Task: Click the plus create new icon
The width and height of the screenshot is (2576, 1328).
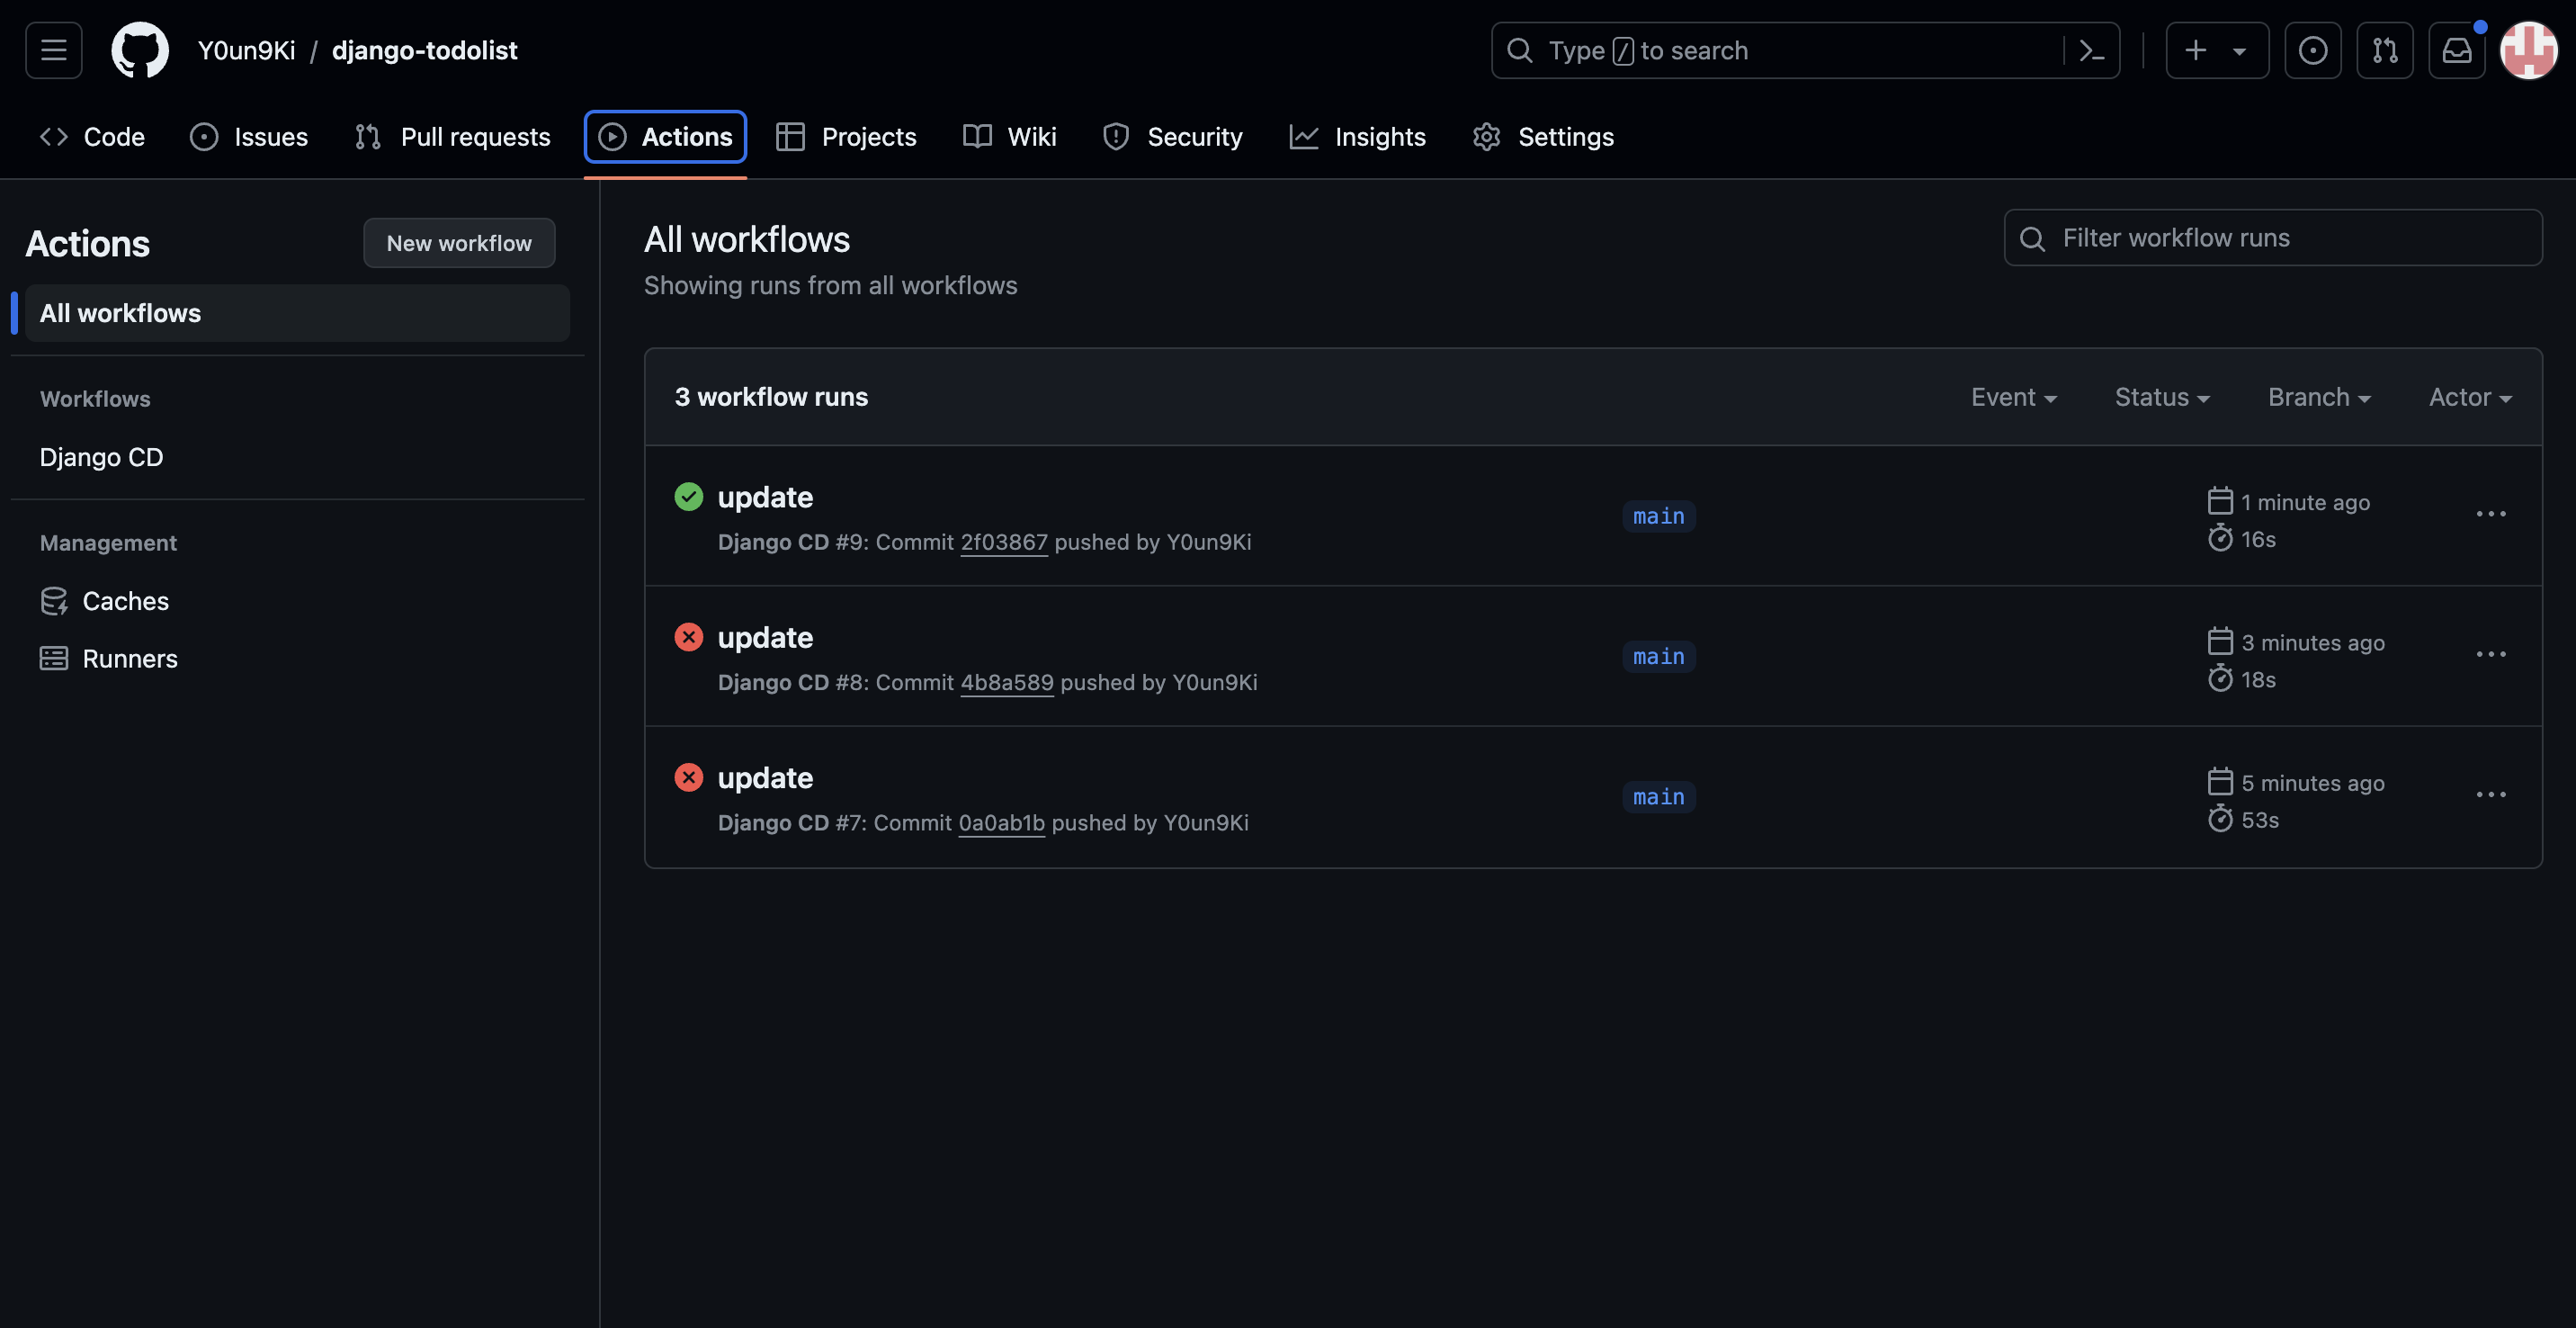Action: (2195, 50)
